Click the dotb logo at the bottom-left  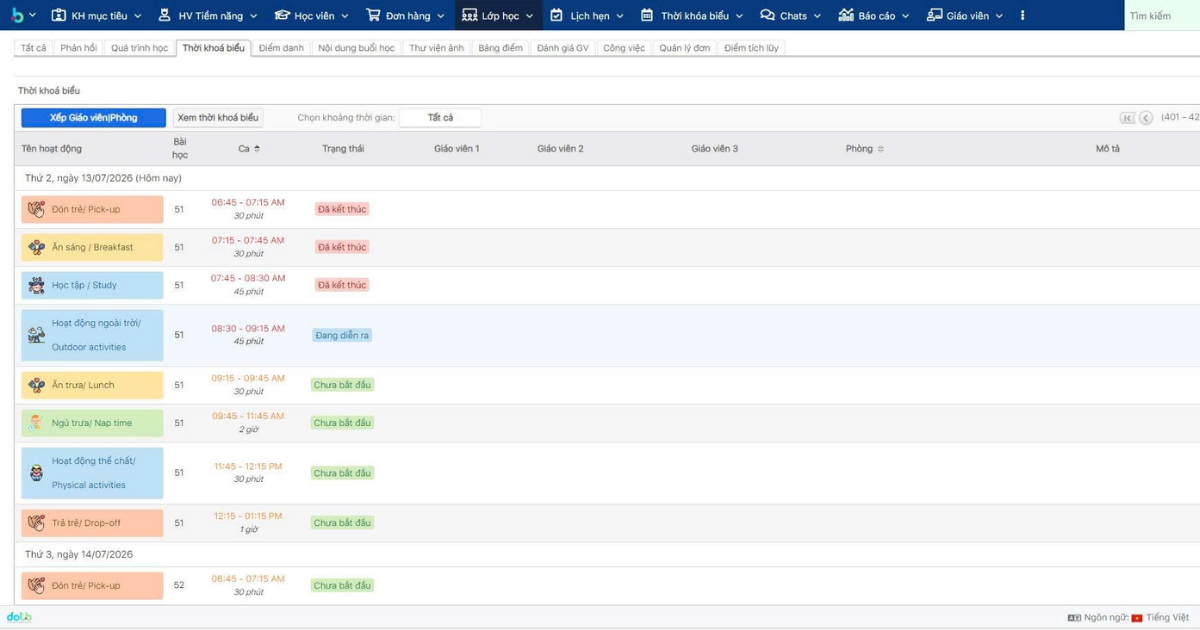(19, 617)
